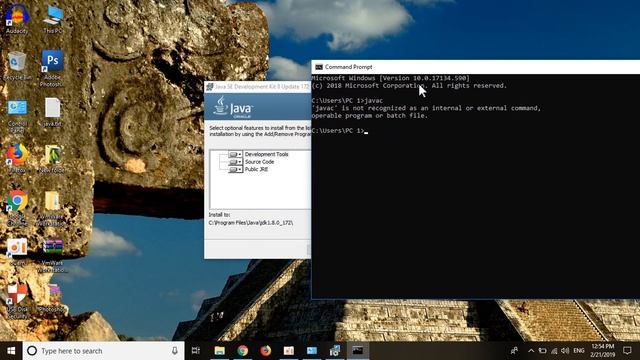Screen dimensions: 640x360
Task: Open the volume control in the tray
Action: click(565, 351)
